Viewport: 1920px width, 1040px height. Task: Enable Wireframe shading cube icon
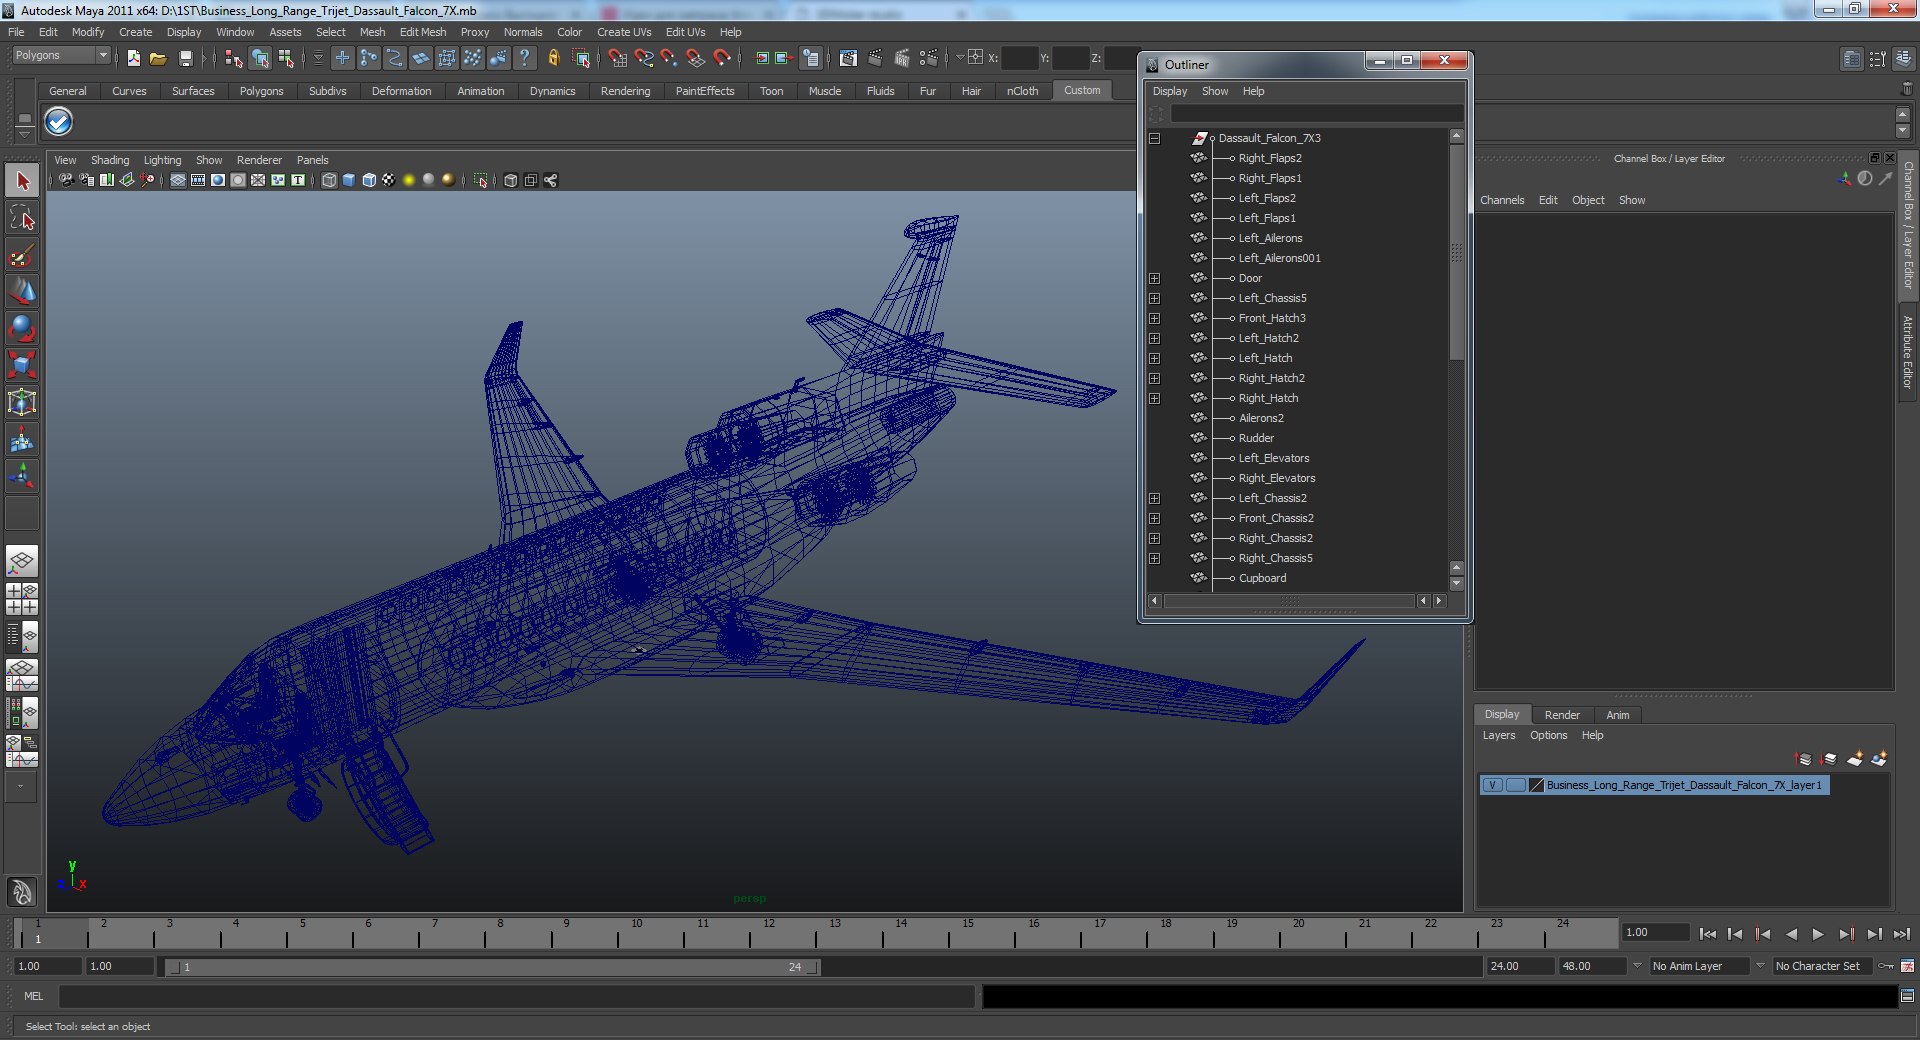(x=329, y=180)
